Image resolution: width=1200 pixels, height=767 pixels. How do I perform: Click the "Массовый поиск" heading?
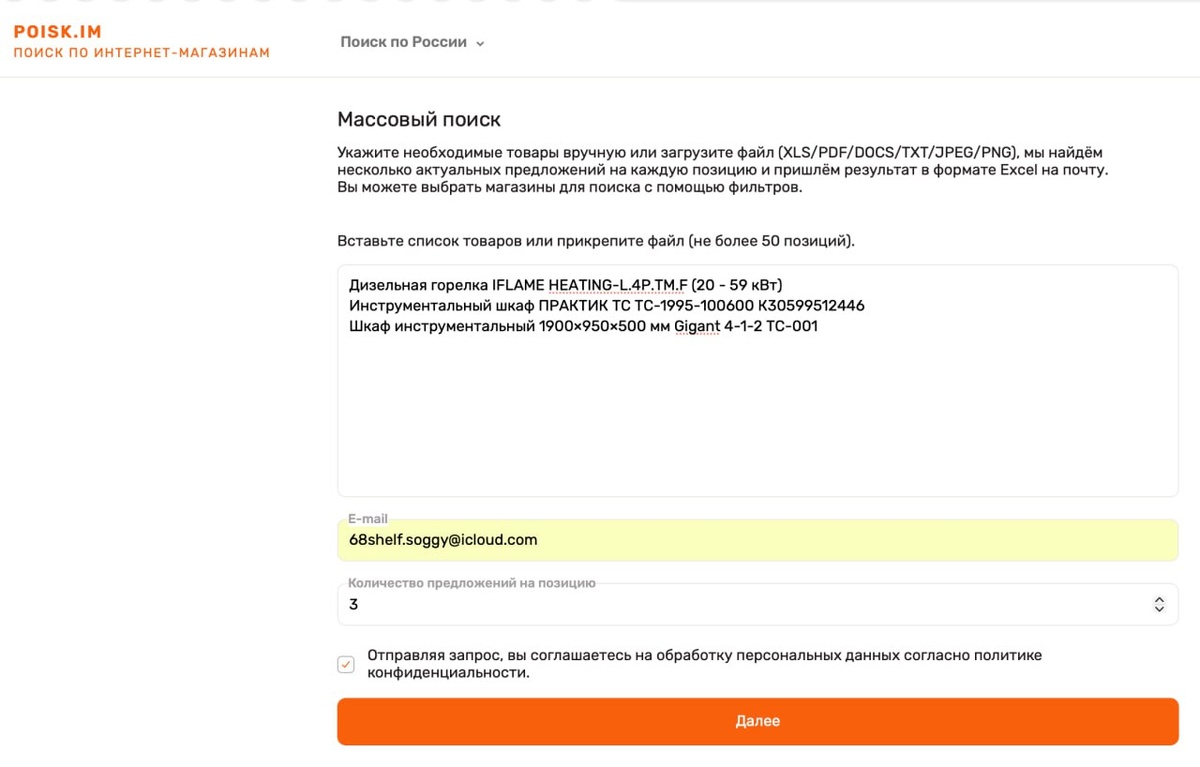[x=419, y=120]
